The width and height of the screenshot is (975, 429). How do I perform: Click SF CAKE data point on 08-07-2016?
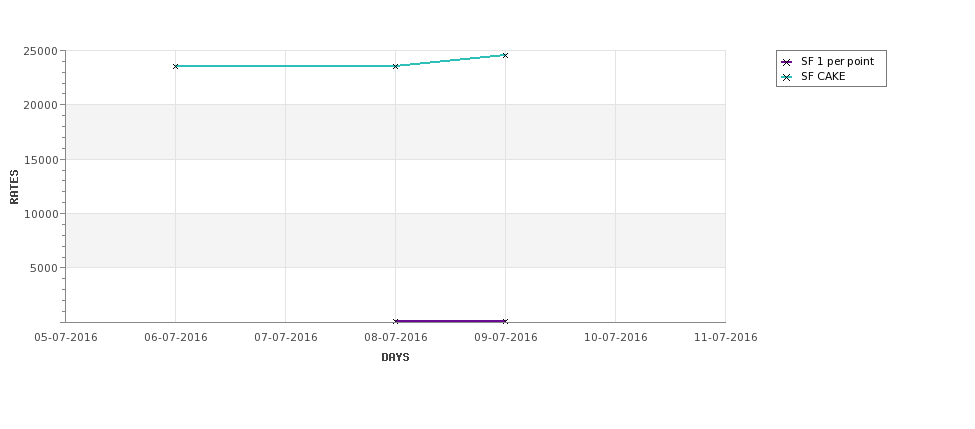tap(395, 66)
